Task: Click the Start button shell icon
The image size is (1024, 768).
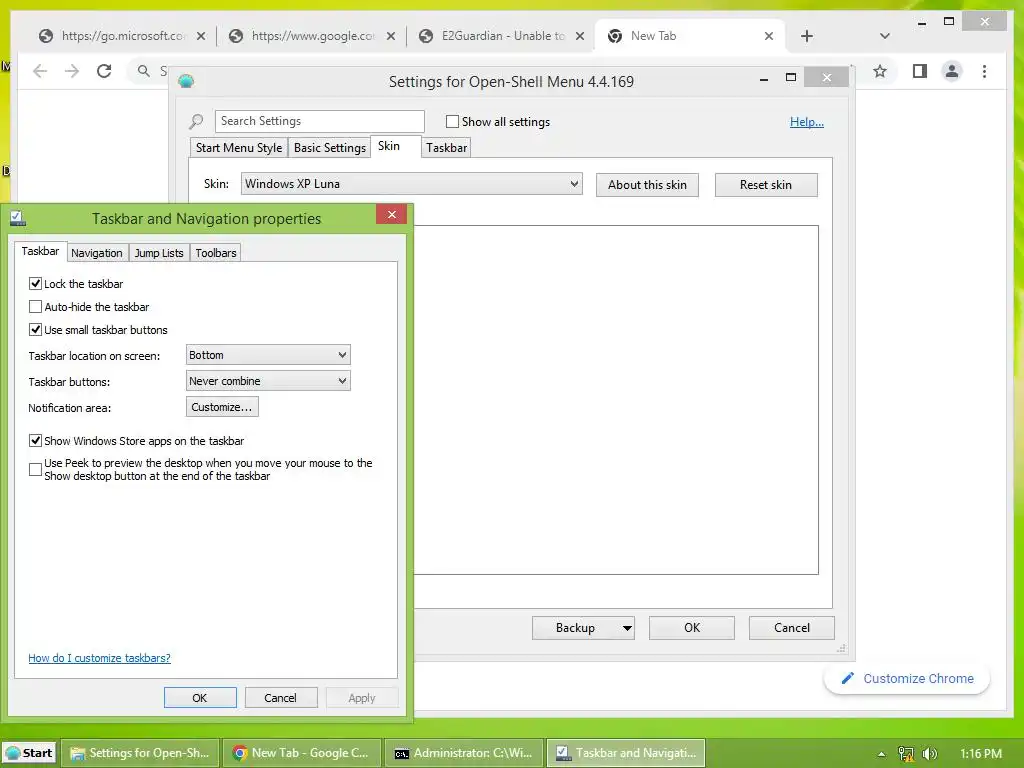Action: 13,753
